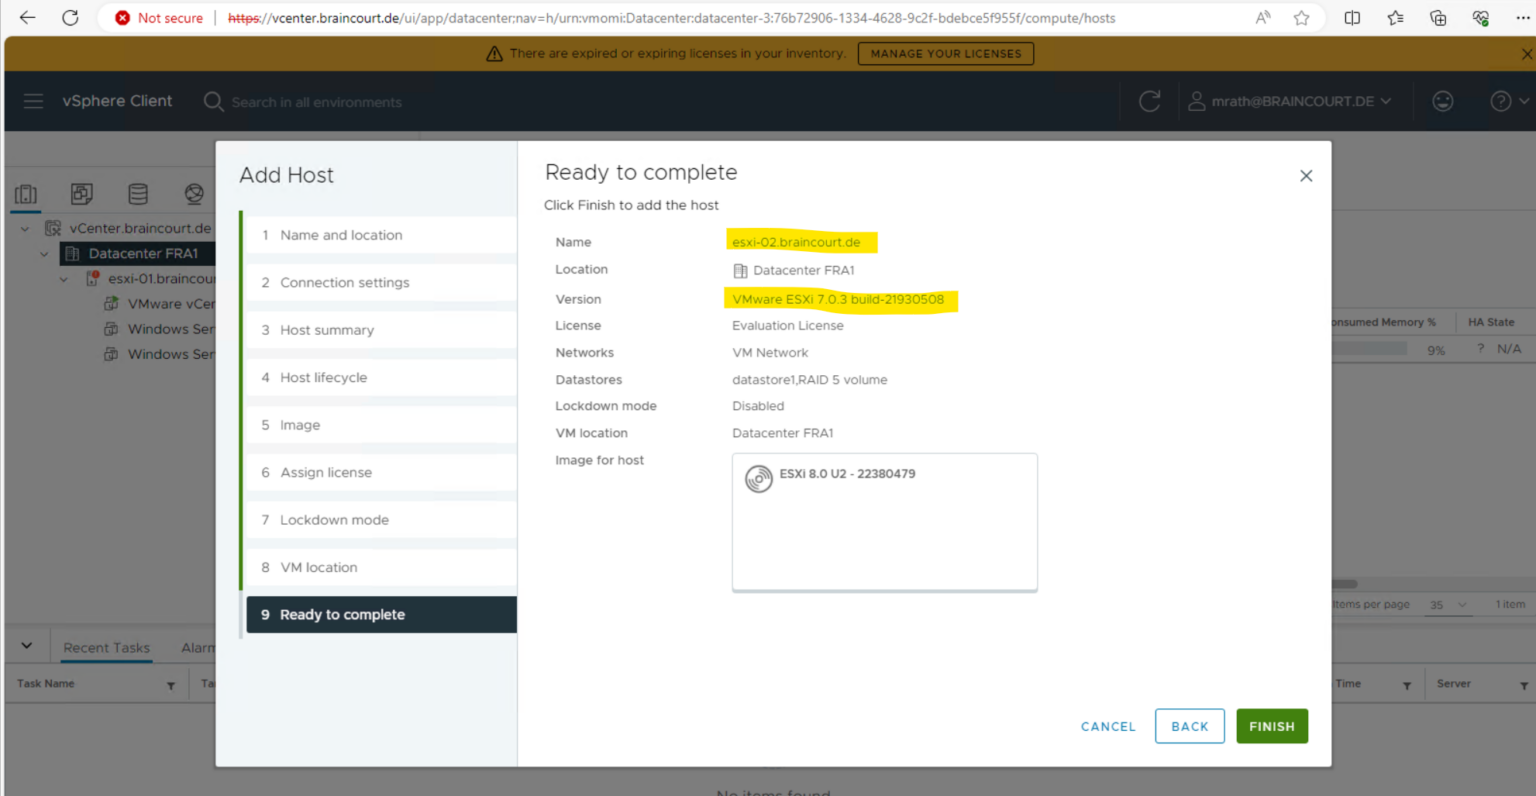The image size is (1536, 796).
Task: Click the MANAGE YOUR LICENSES button
Action: click(x=945, y=53)
